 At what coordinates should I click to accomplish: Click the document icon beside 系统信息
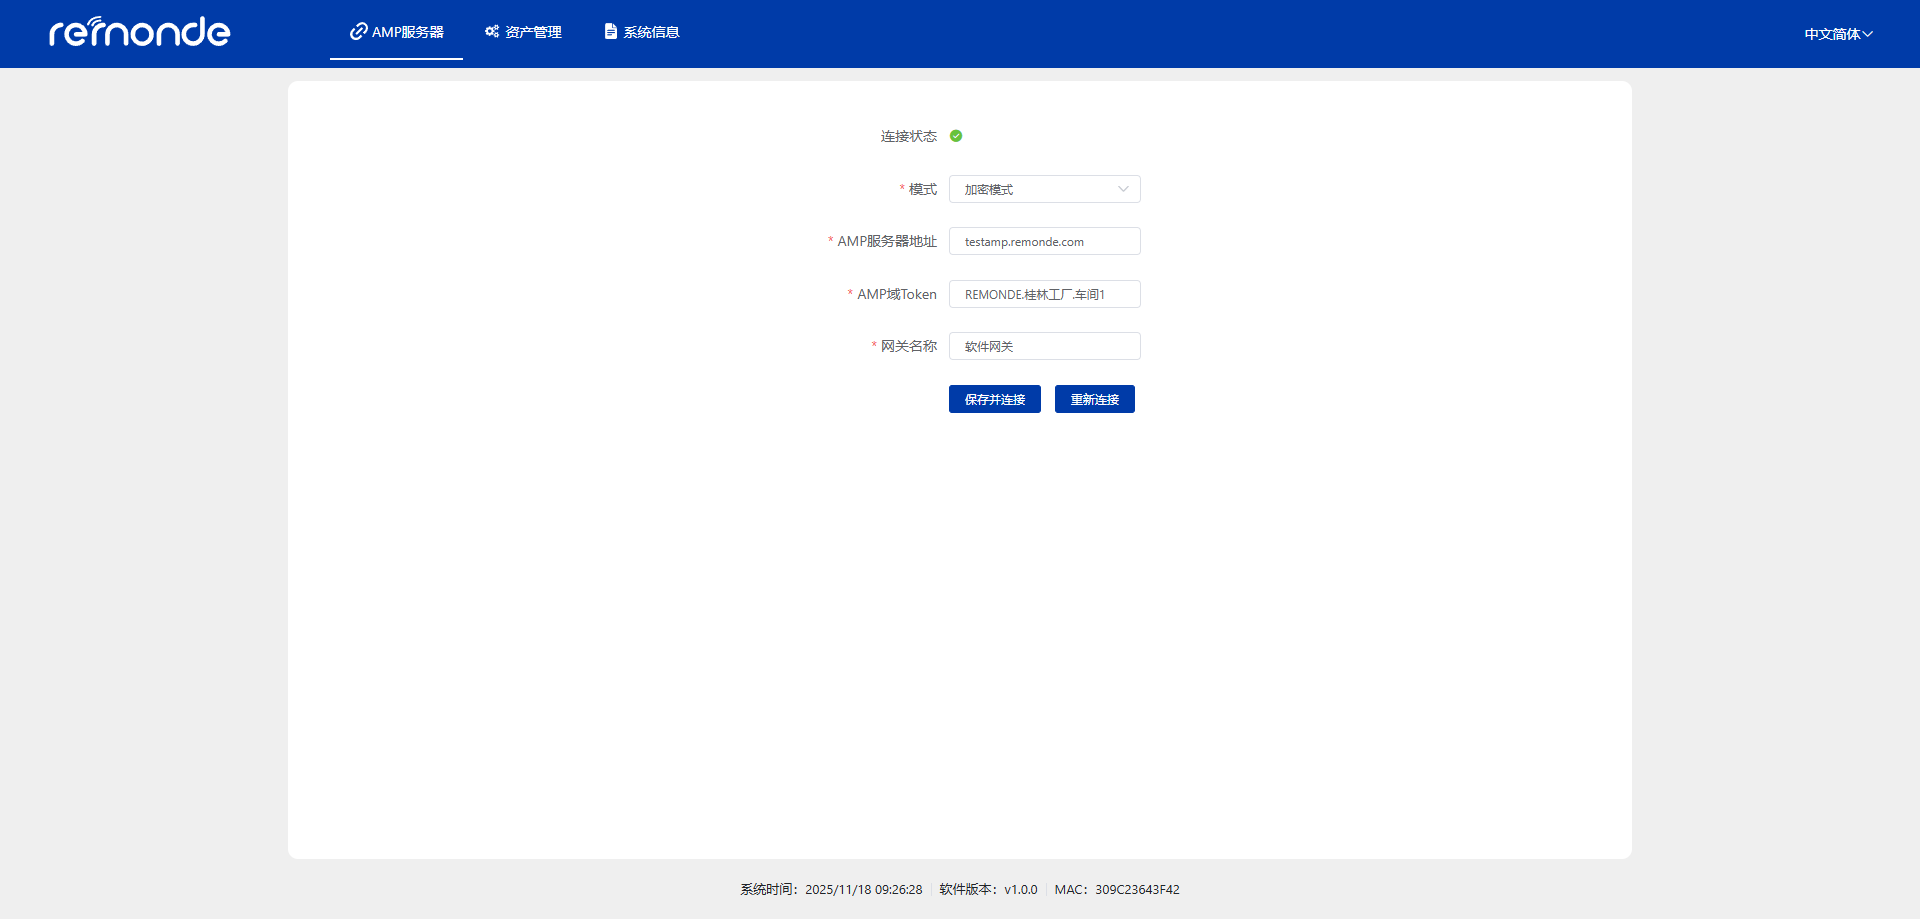pos(610,32)
